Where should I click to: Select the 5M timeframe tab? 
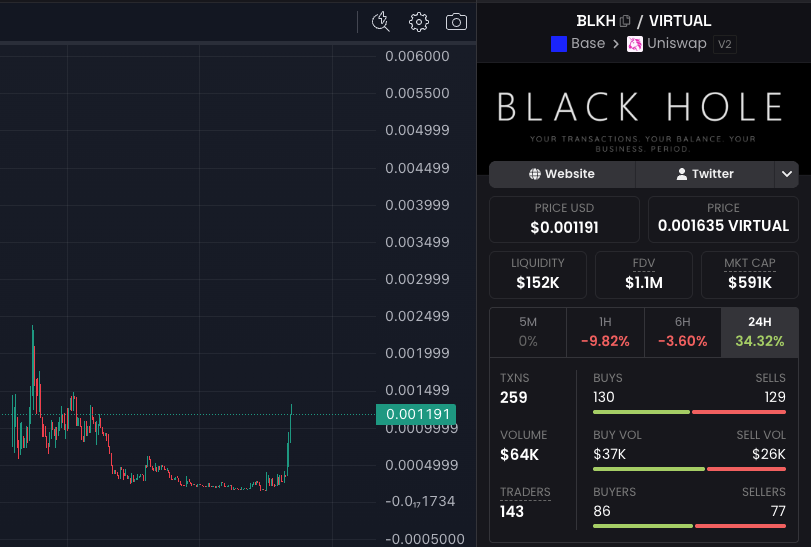[528, 332]
